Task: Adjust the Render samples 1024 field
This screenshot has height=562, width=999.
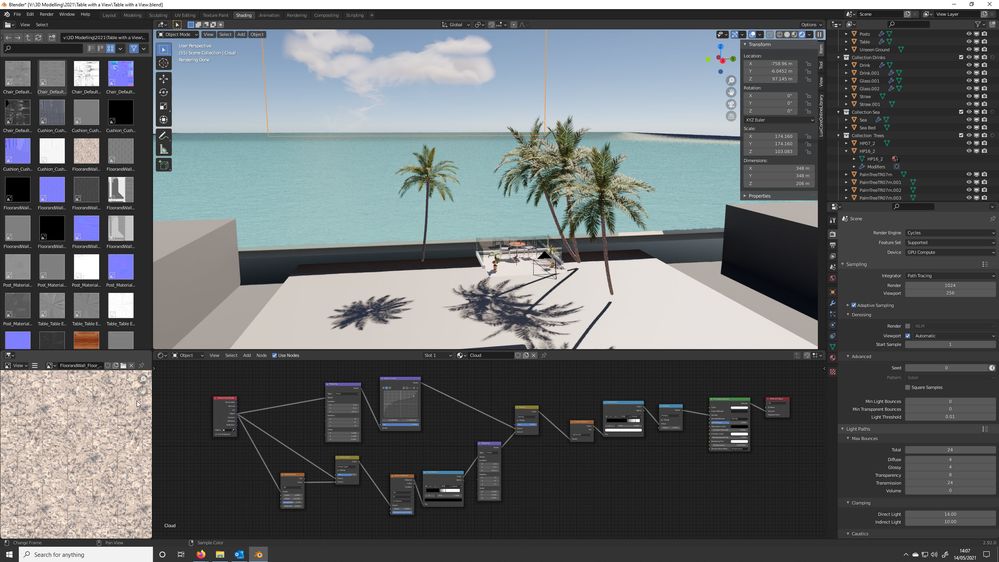Action: [950, 285]
